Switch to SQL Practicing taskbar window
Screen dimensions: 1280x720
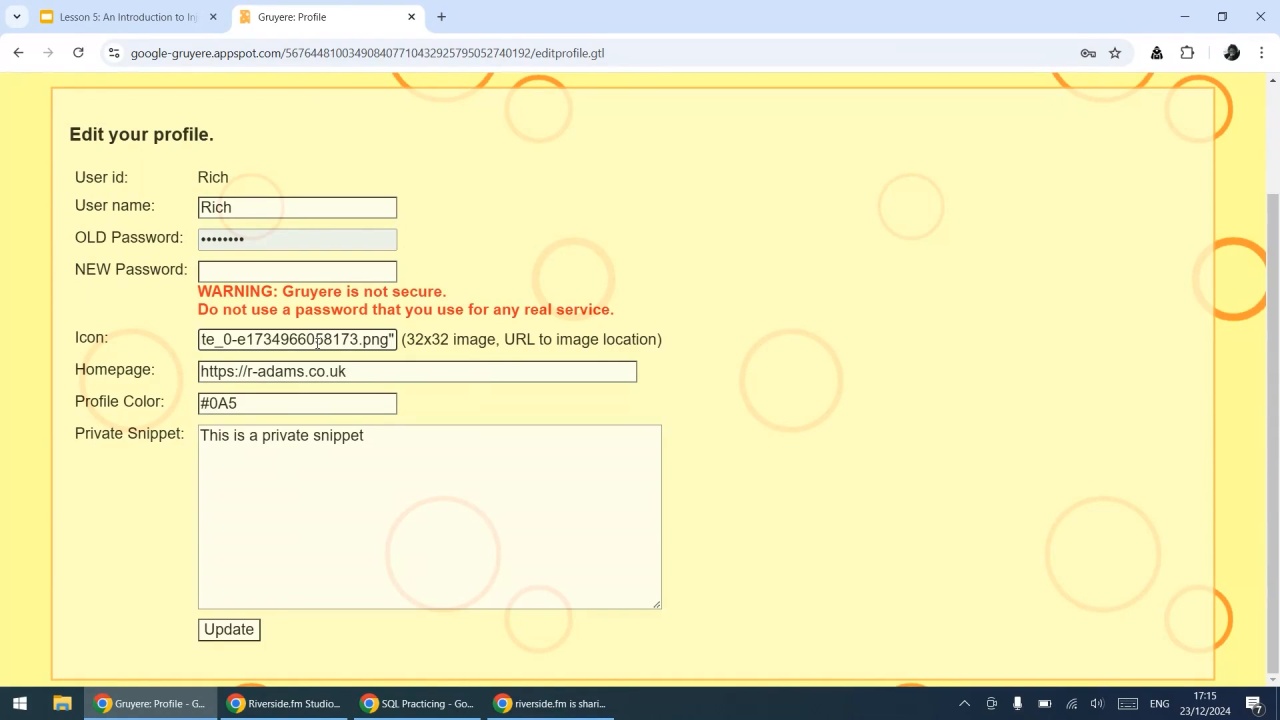click(417, 703)
